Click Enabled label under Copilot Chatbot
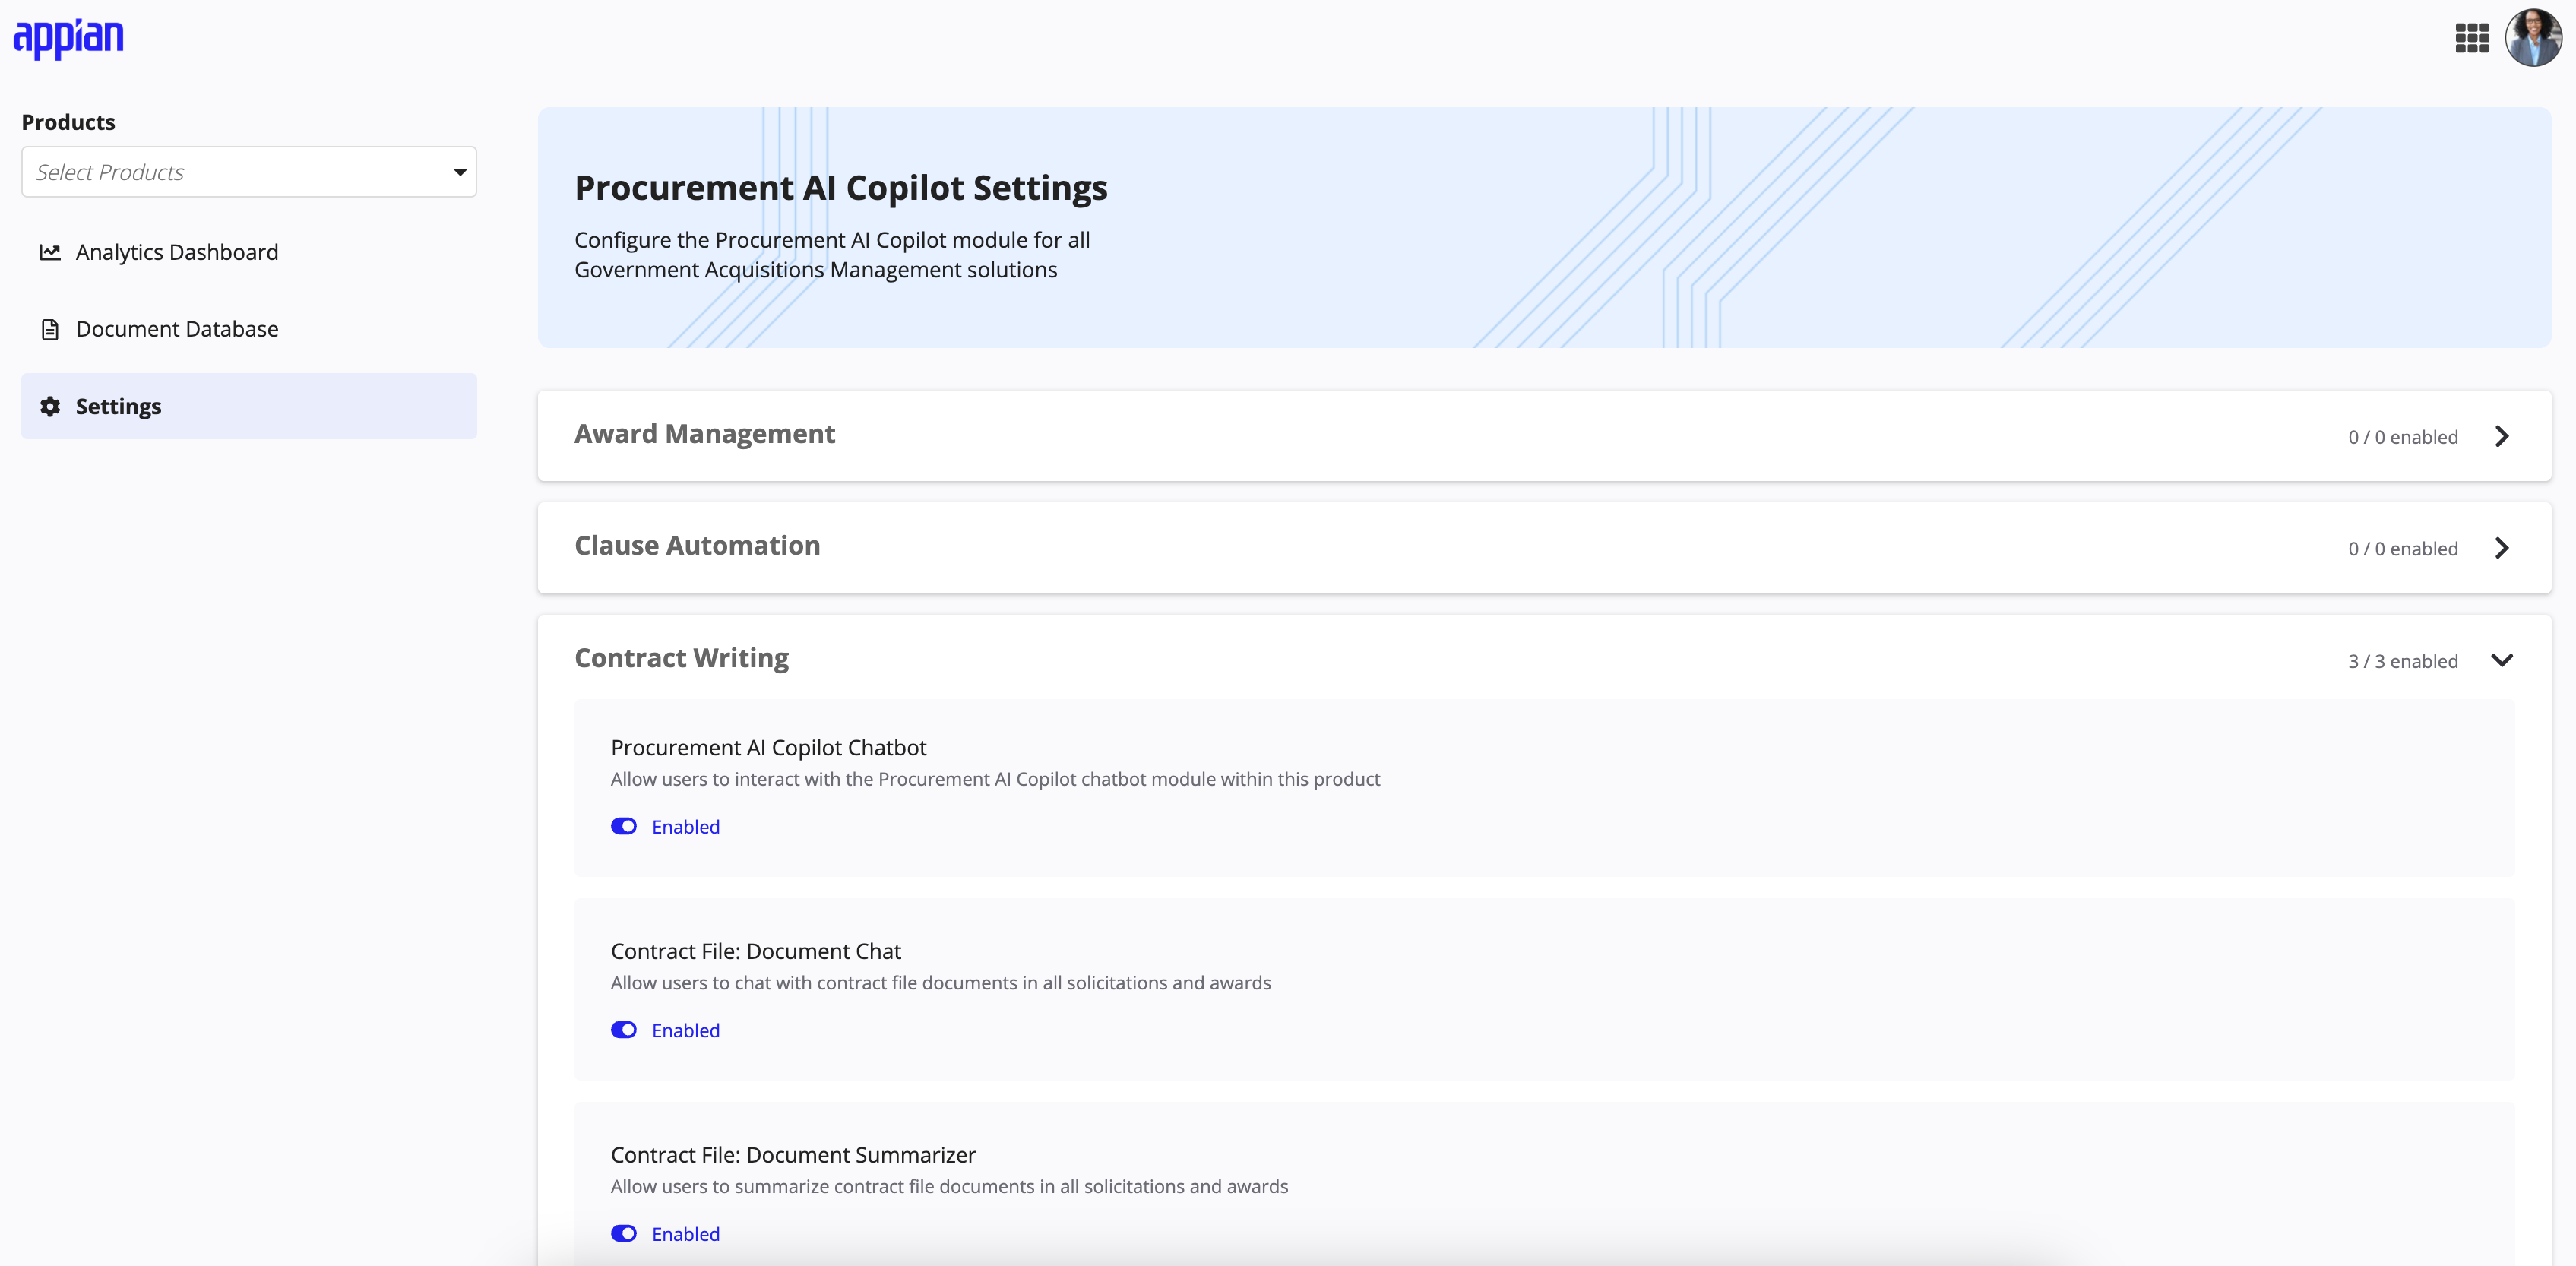Screen dimensions: 2576x1266 point(686,827)
